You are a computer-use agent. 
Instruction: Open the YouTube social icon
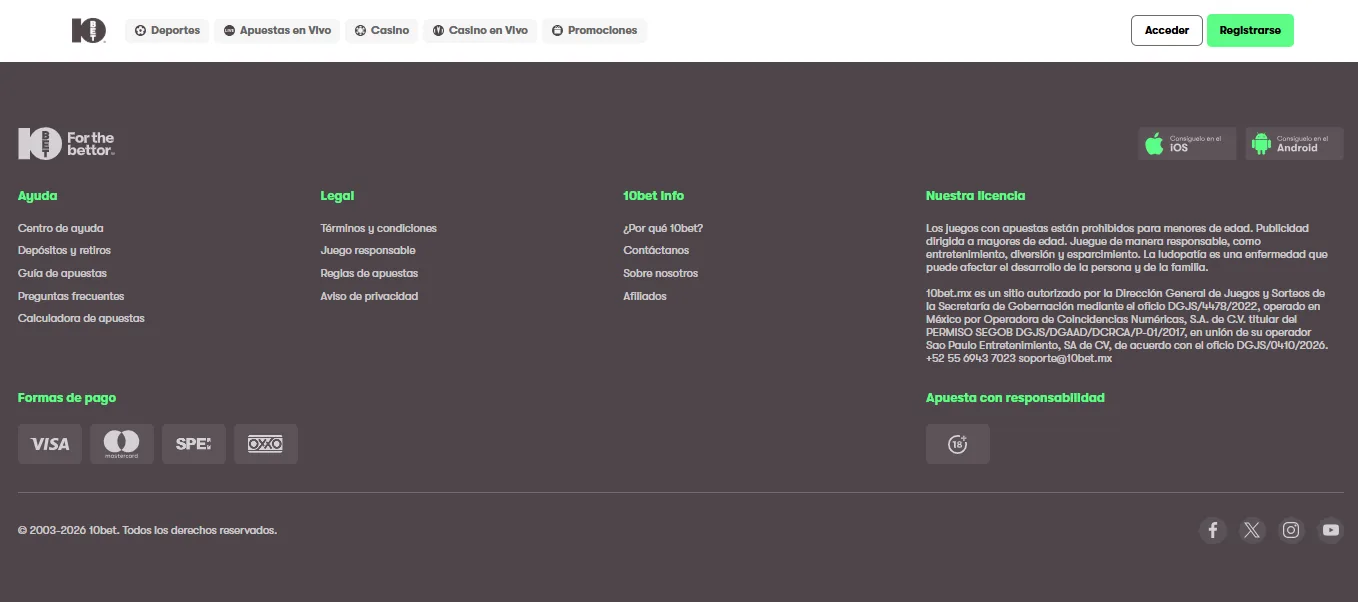[x=1330, y=531]
